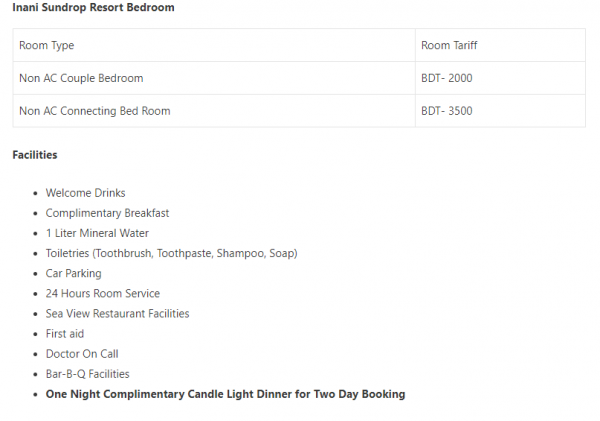Click the Non AC Connecting Bed Room cell
Viewport: 600px width, 421px height.
click(214, 111)
